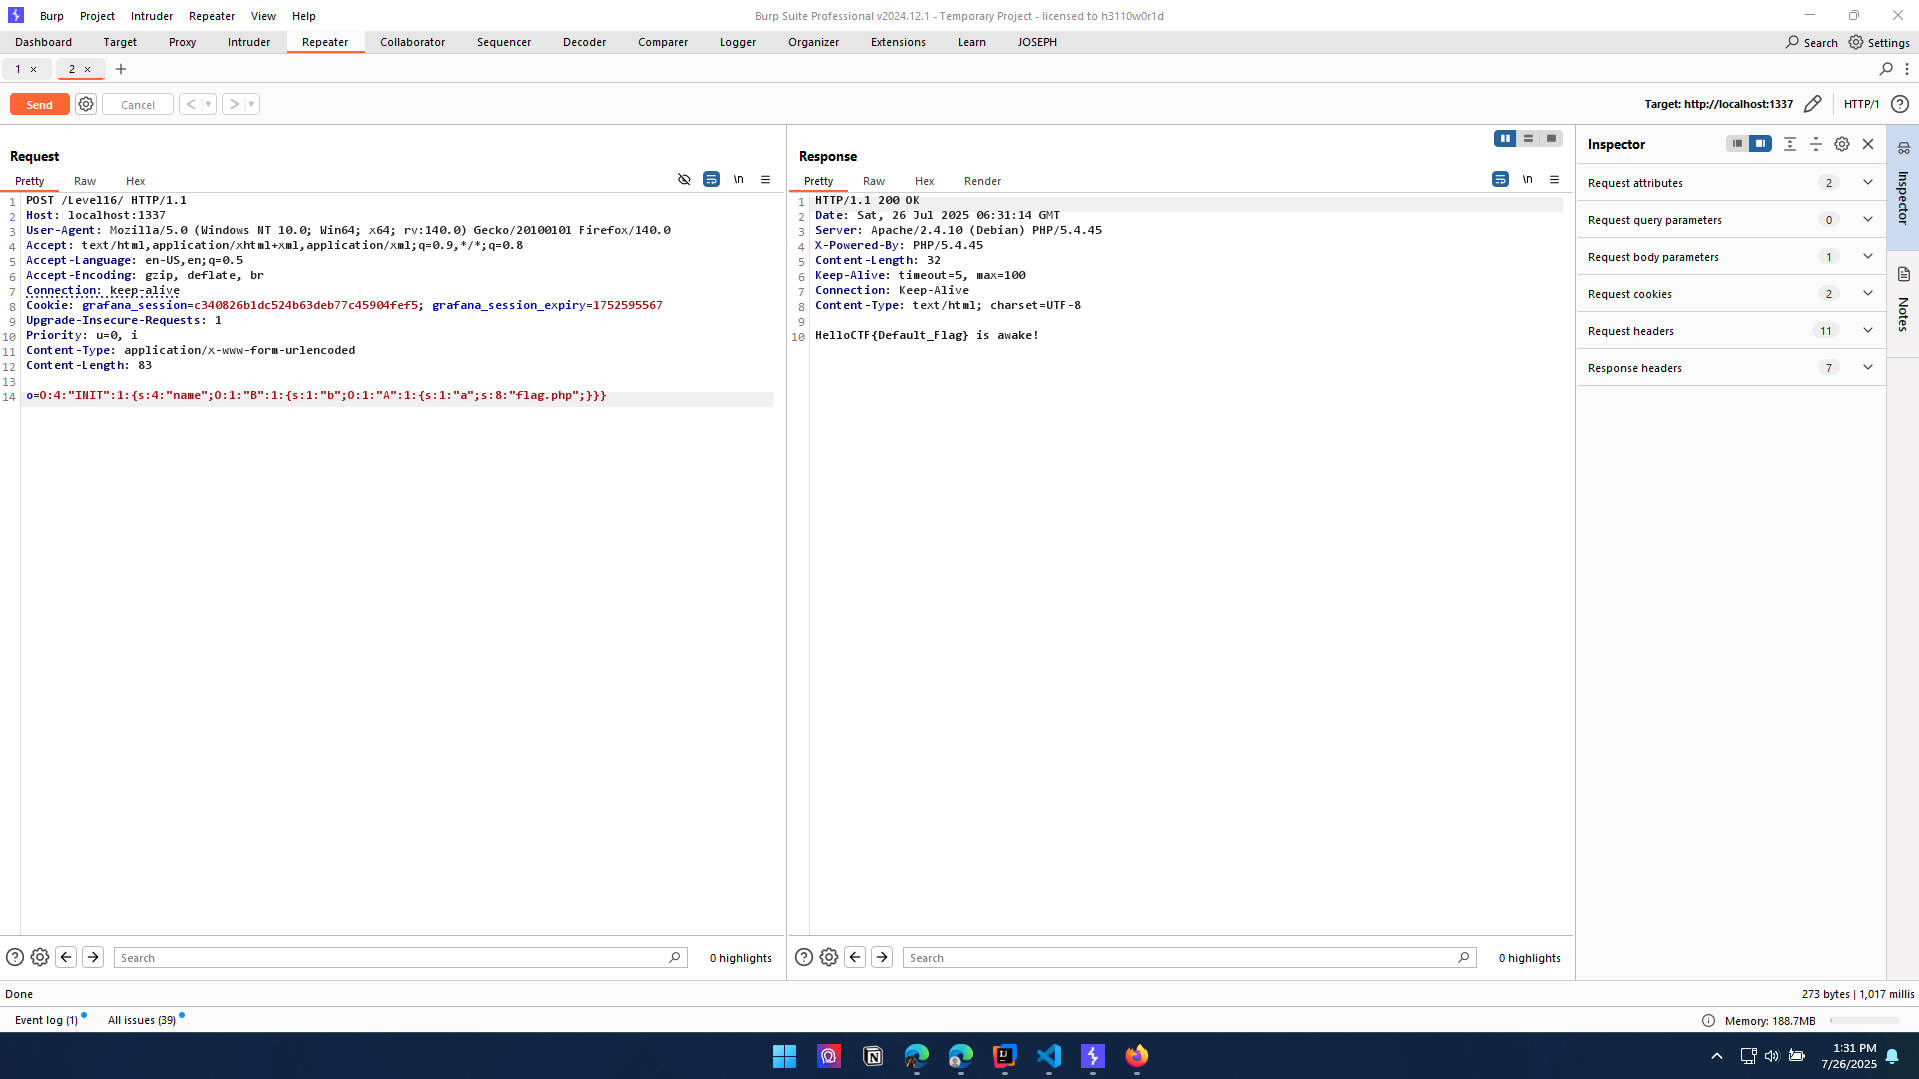Expand the Response headers section
The height and width of the screenshot is (1079, 1919).
[x=1867, y=368]
